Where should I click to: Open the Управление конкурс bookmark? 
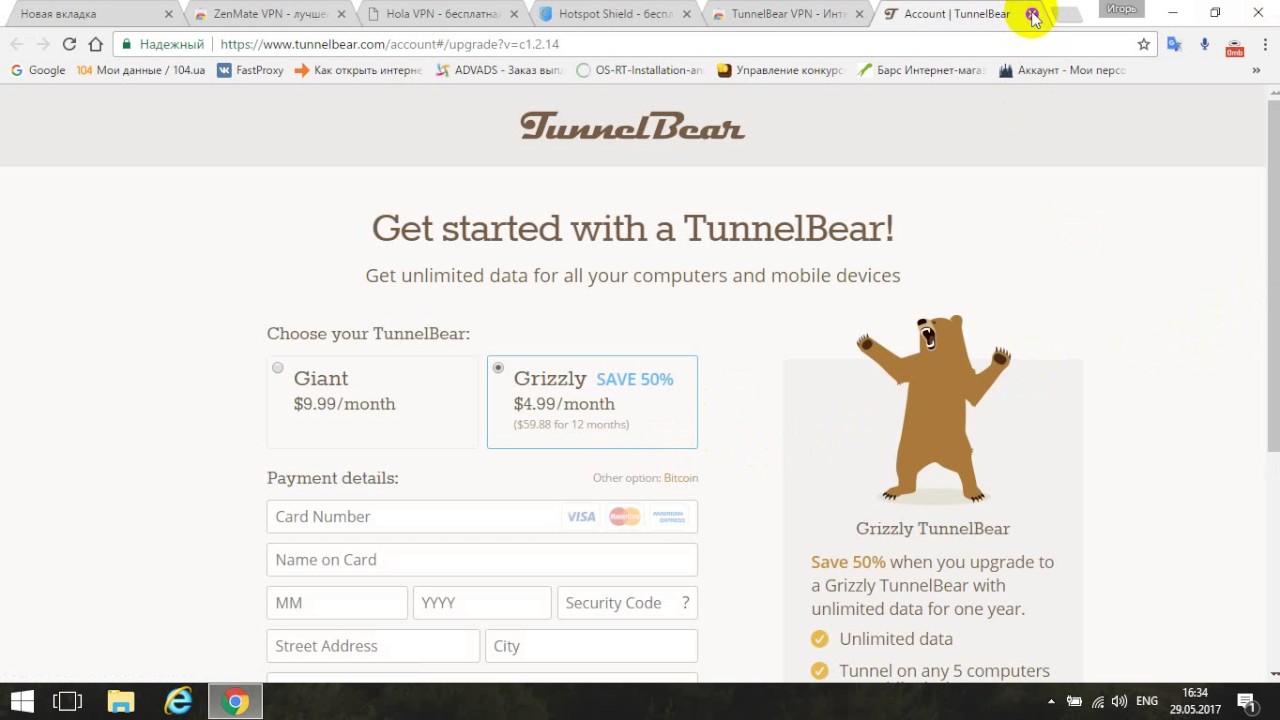781,70
